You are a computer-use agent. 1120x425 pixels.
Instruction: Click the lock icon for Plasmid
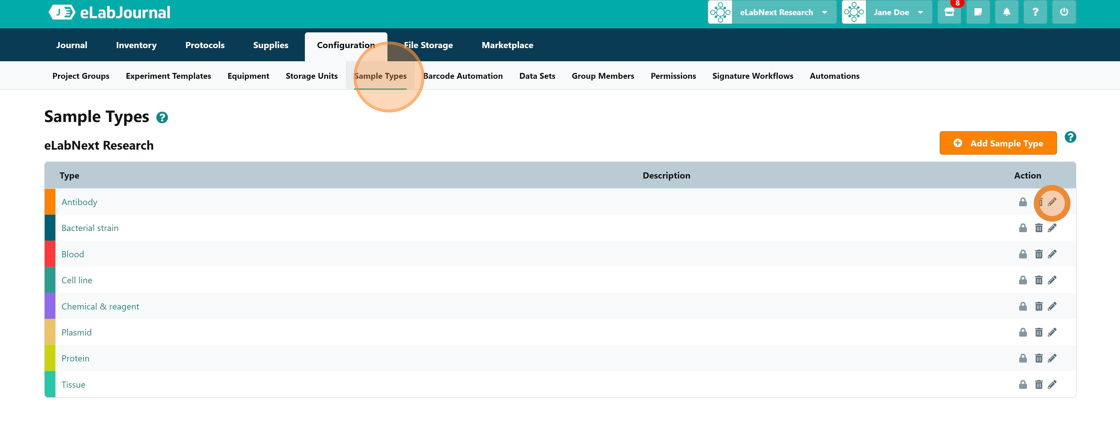coord(1022,332)
